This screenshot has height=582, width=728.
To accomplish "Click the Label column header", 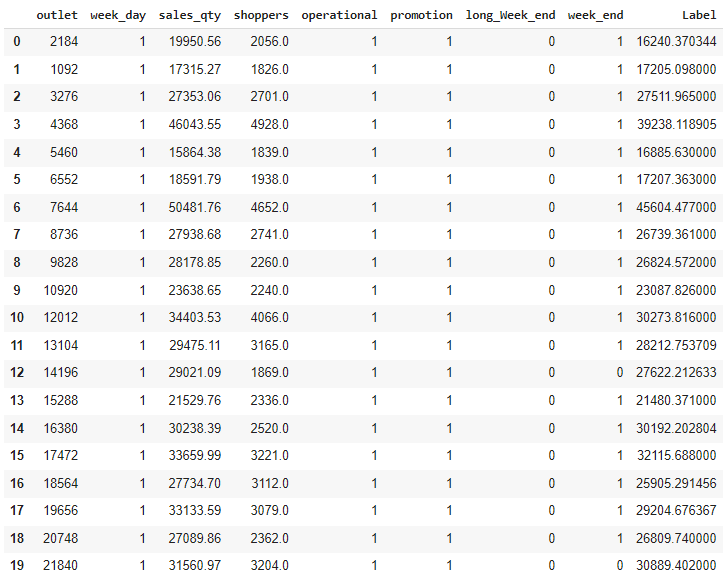I will tap(699, 15).
